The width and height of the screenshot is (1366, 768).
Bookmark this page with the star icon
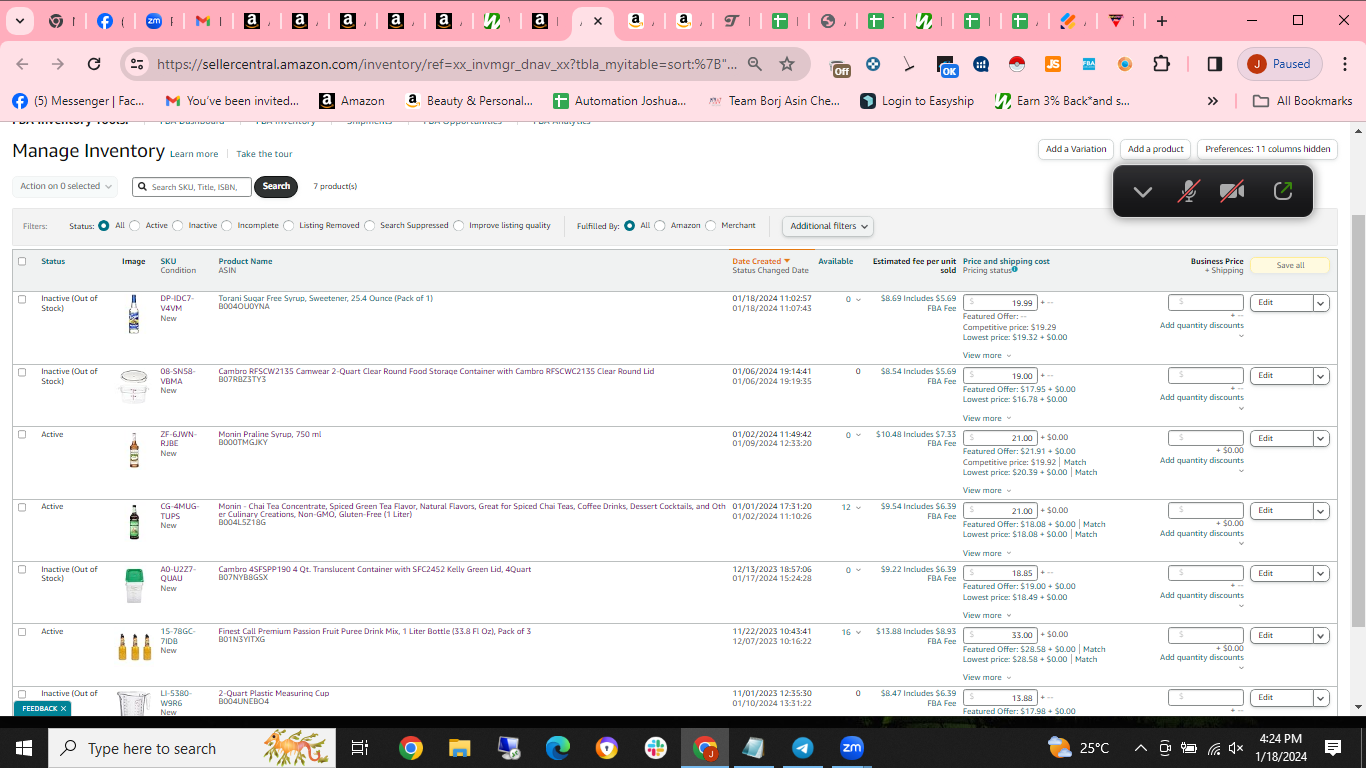pos(787,64)
